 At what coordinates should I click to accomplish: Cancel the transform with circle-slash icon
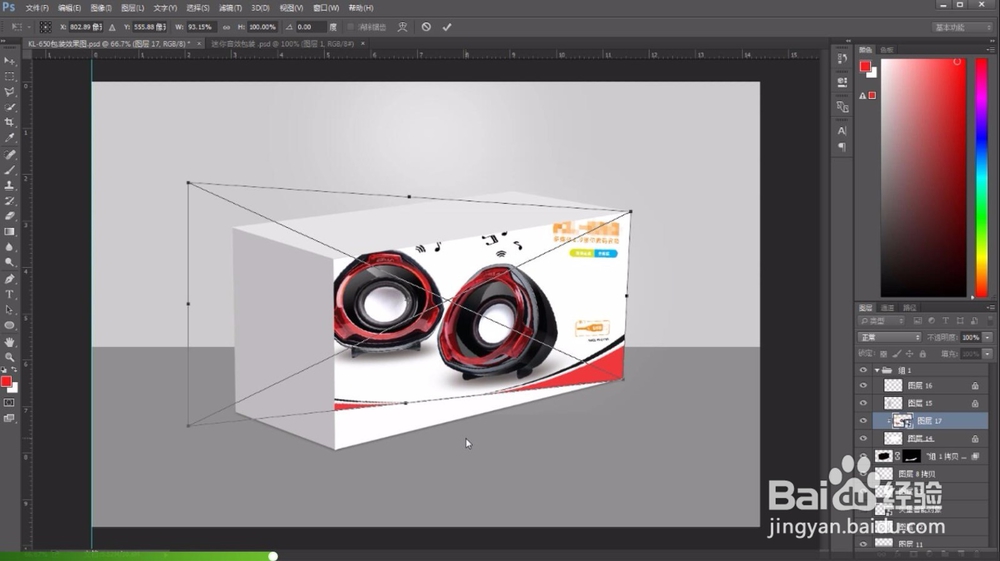(426, 27)
